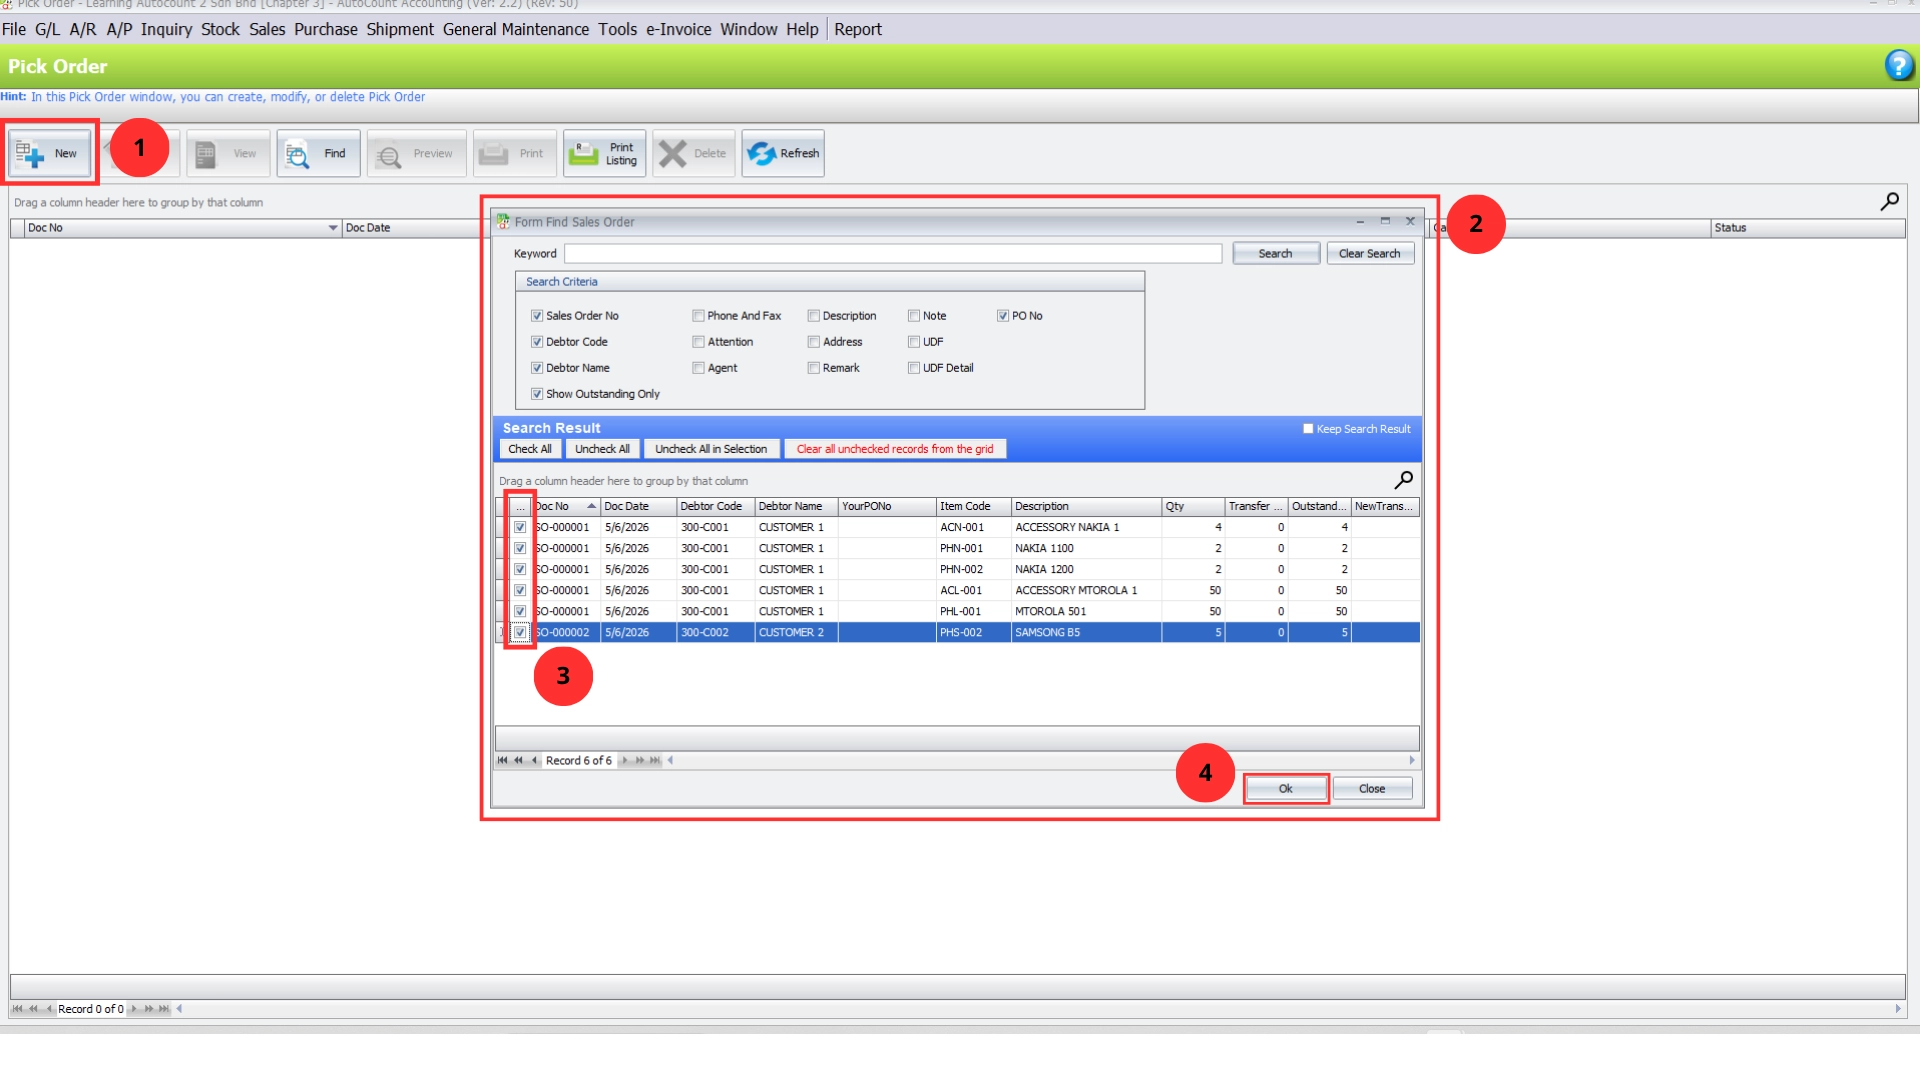This screenshot has height=1080, width=1920.
Task: Click Uncheck All in Selection button
Action: click(x=711, y=449)
